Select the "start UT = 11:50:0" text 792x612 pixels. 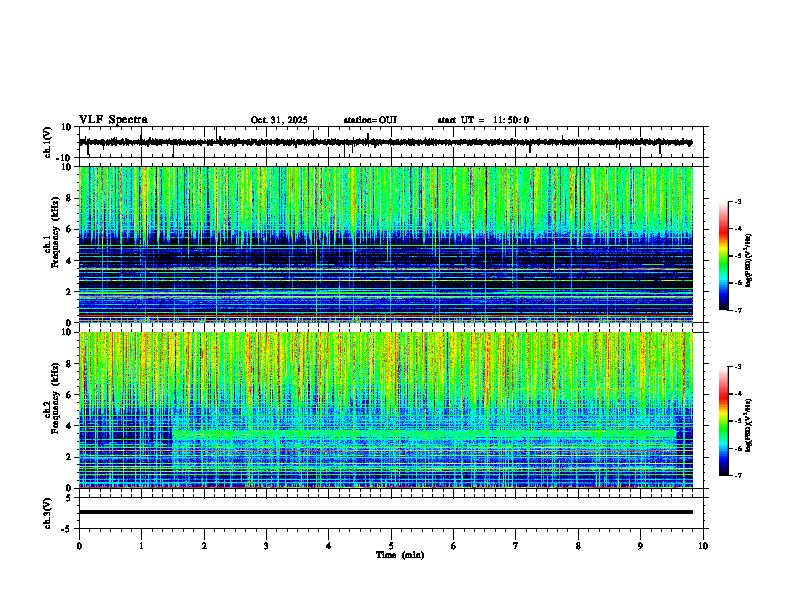[x=483, y=120]
